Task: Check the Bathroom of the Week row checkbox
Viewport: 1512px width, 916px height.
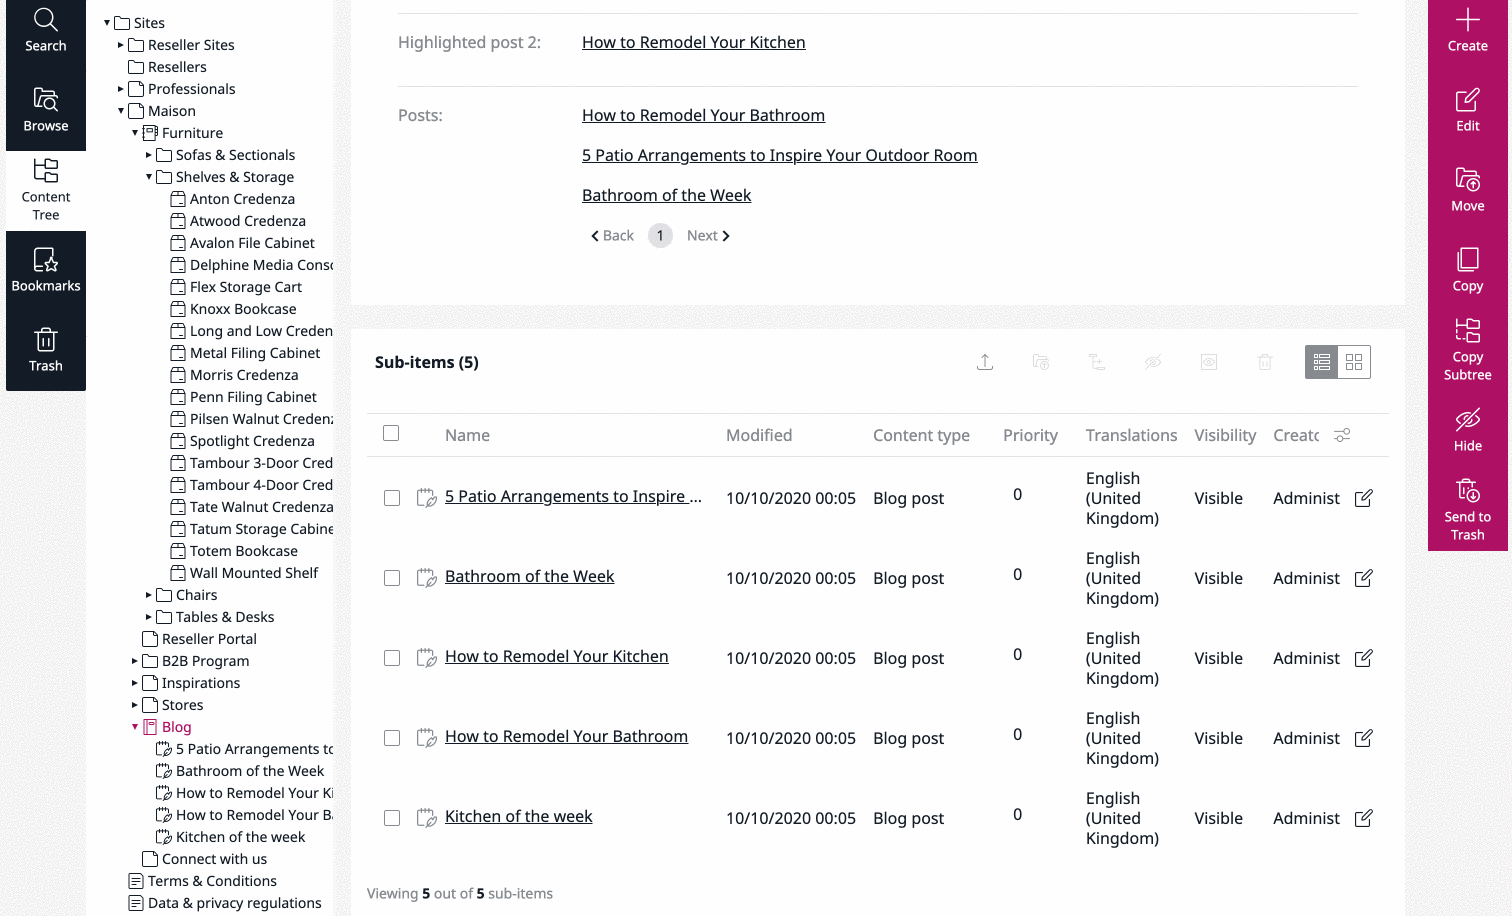Action: [392, 578]
